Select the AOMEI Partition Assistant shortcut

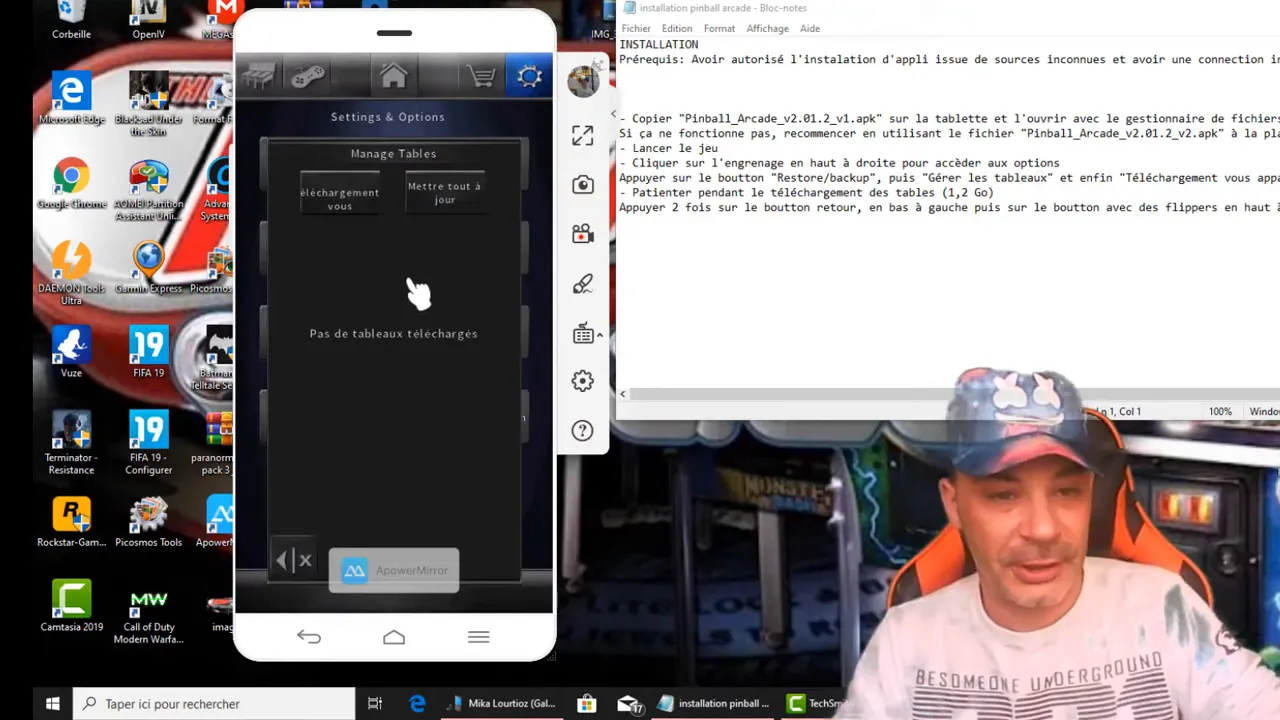pos(148,191)
